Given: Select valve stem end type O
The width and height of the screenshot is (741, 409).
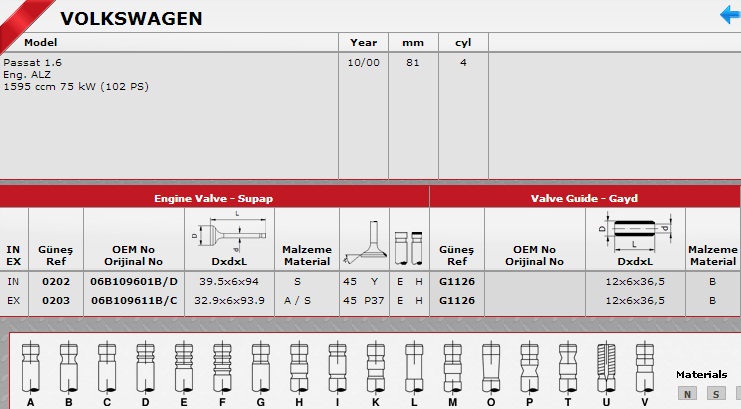Looking at the screenshot, I should (x=491, y=374).
